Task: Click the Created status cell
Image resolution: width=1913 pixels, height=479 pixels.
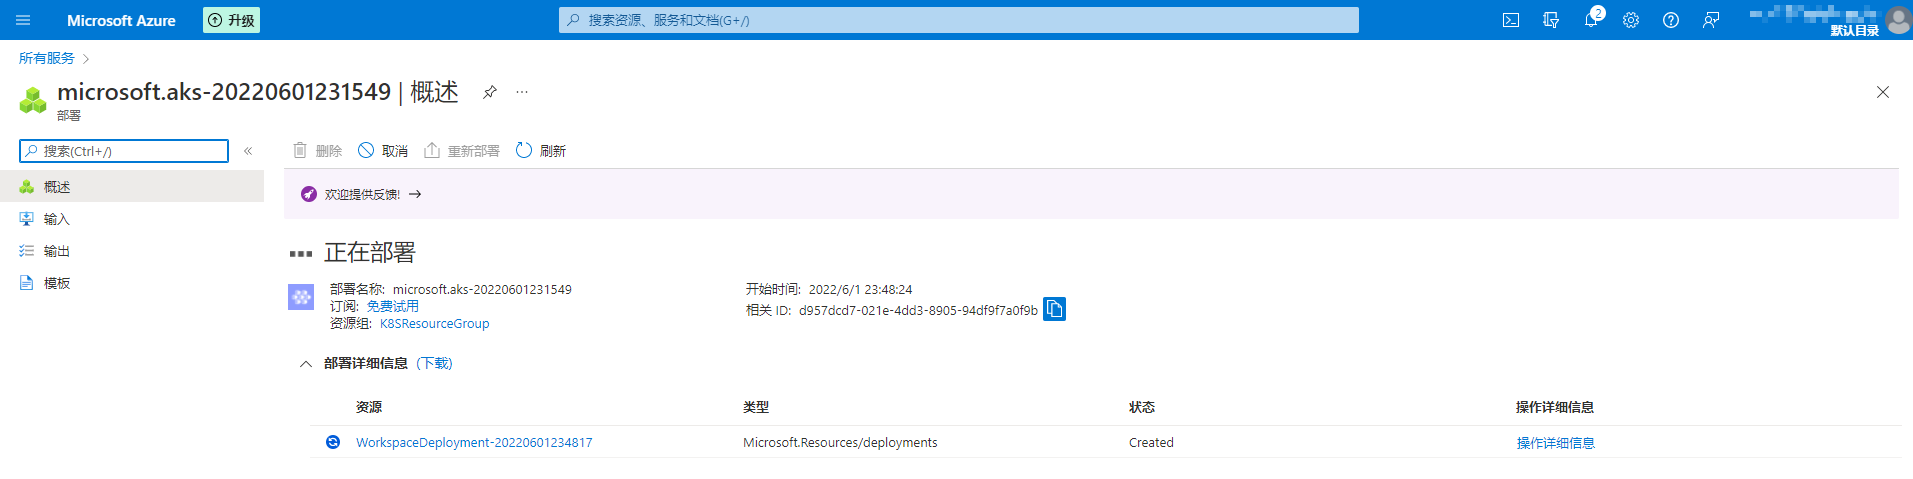Action: click(1151, 442)
